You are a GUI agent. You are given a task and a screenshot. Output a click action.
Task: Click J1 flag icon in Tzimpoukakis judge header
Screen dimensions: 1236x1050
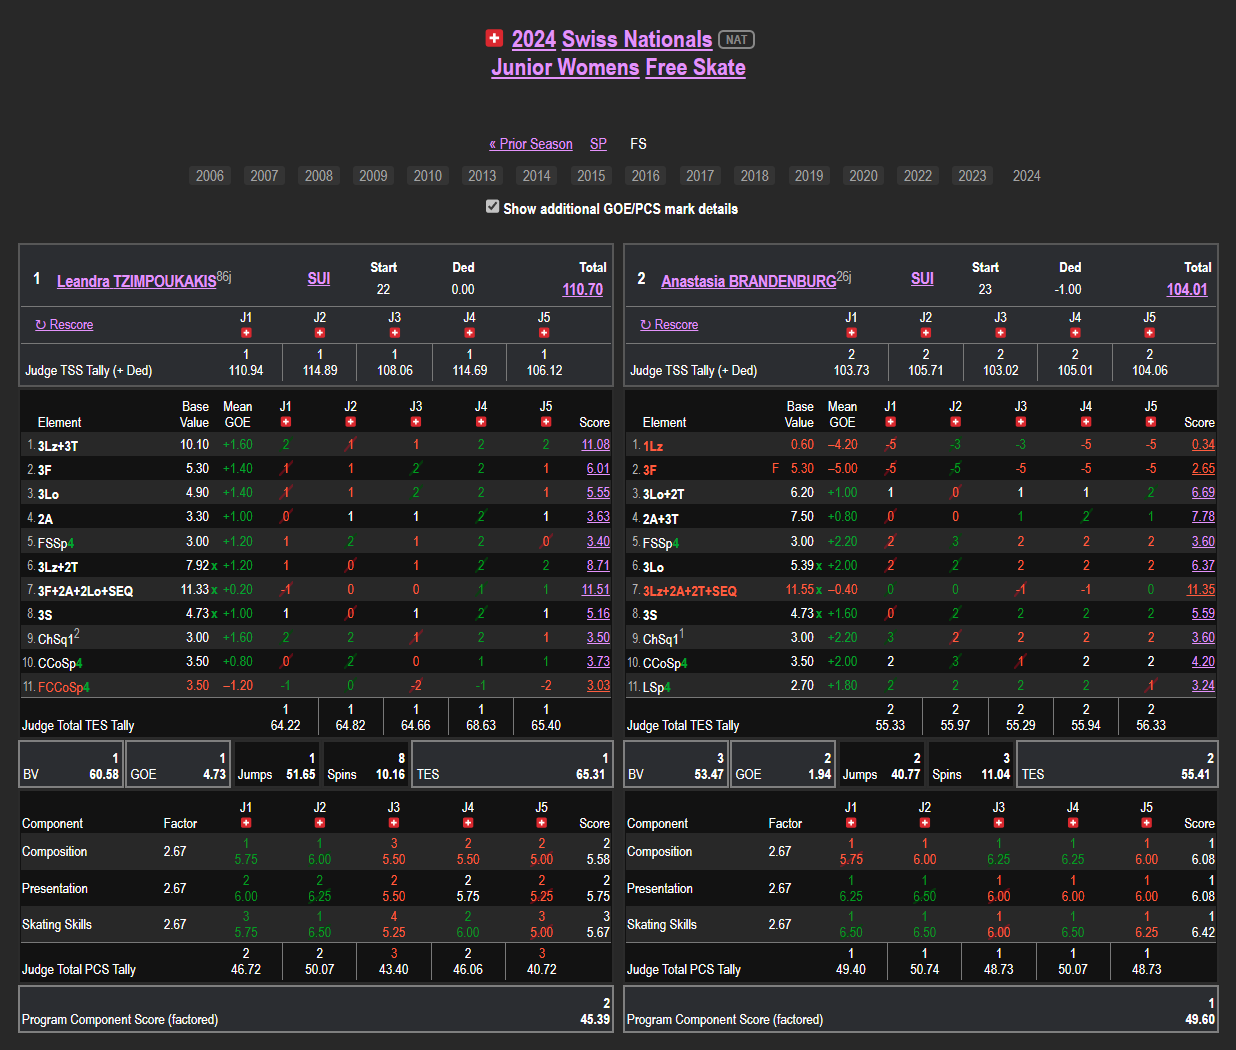pyautogui.click(x=246, y=332)
